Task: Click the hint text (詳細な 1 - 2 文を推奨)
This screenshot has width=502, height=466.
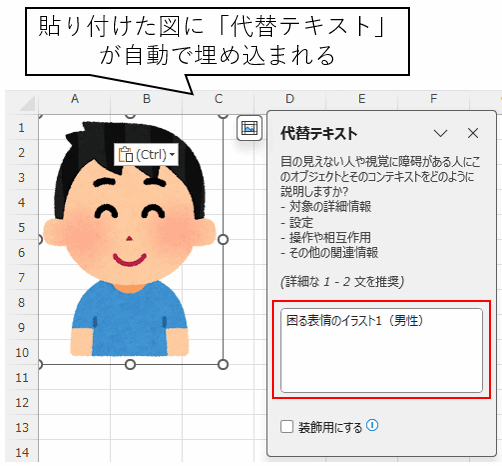Action: click(342, 282)
